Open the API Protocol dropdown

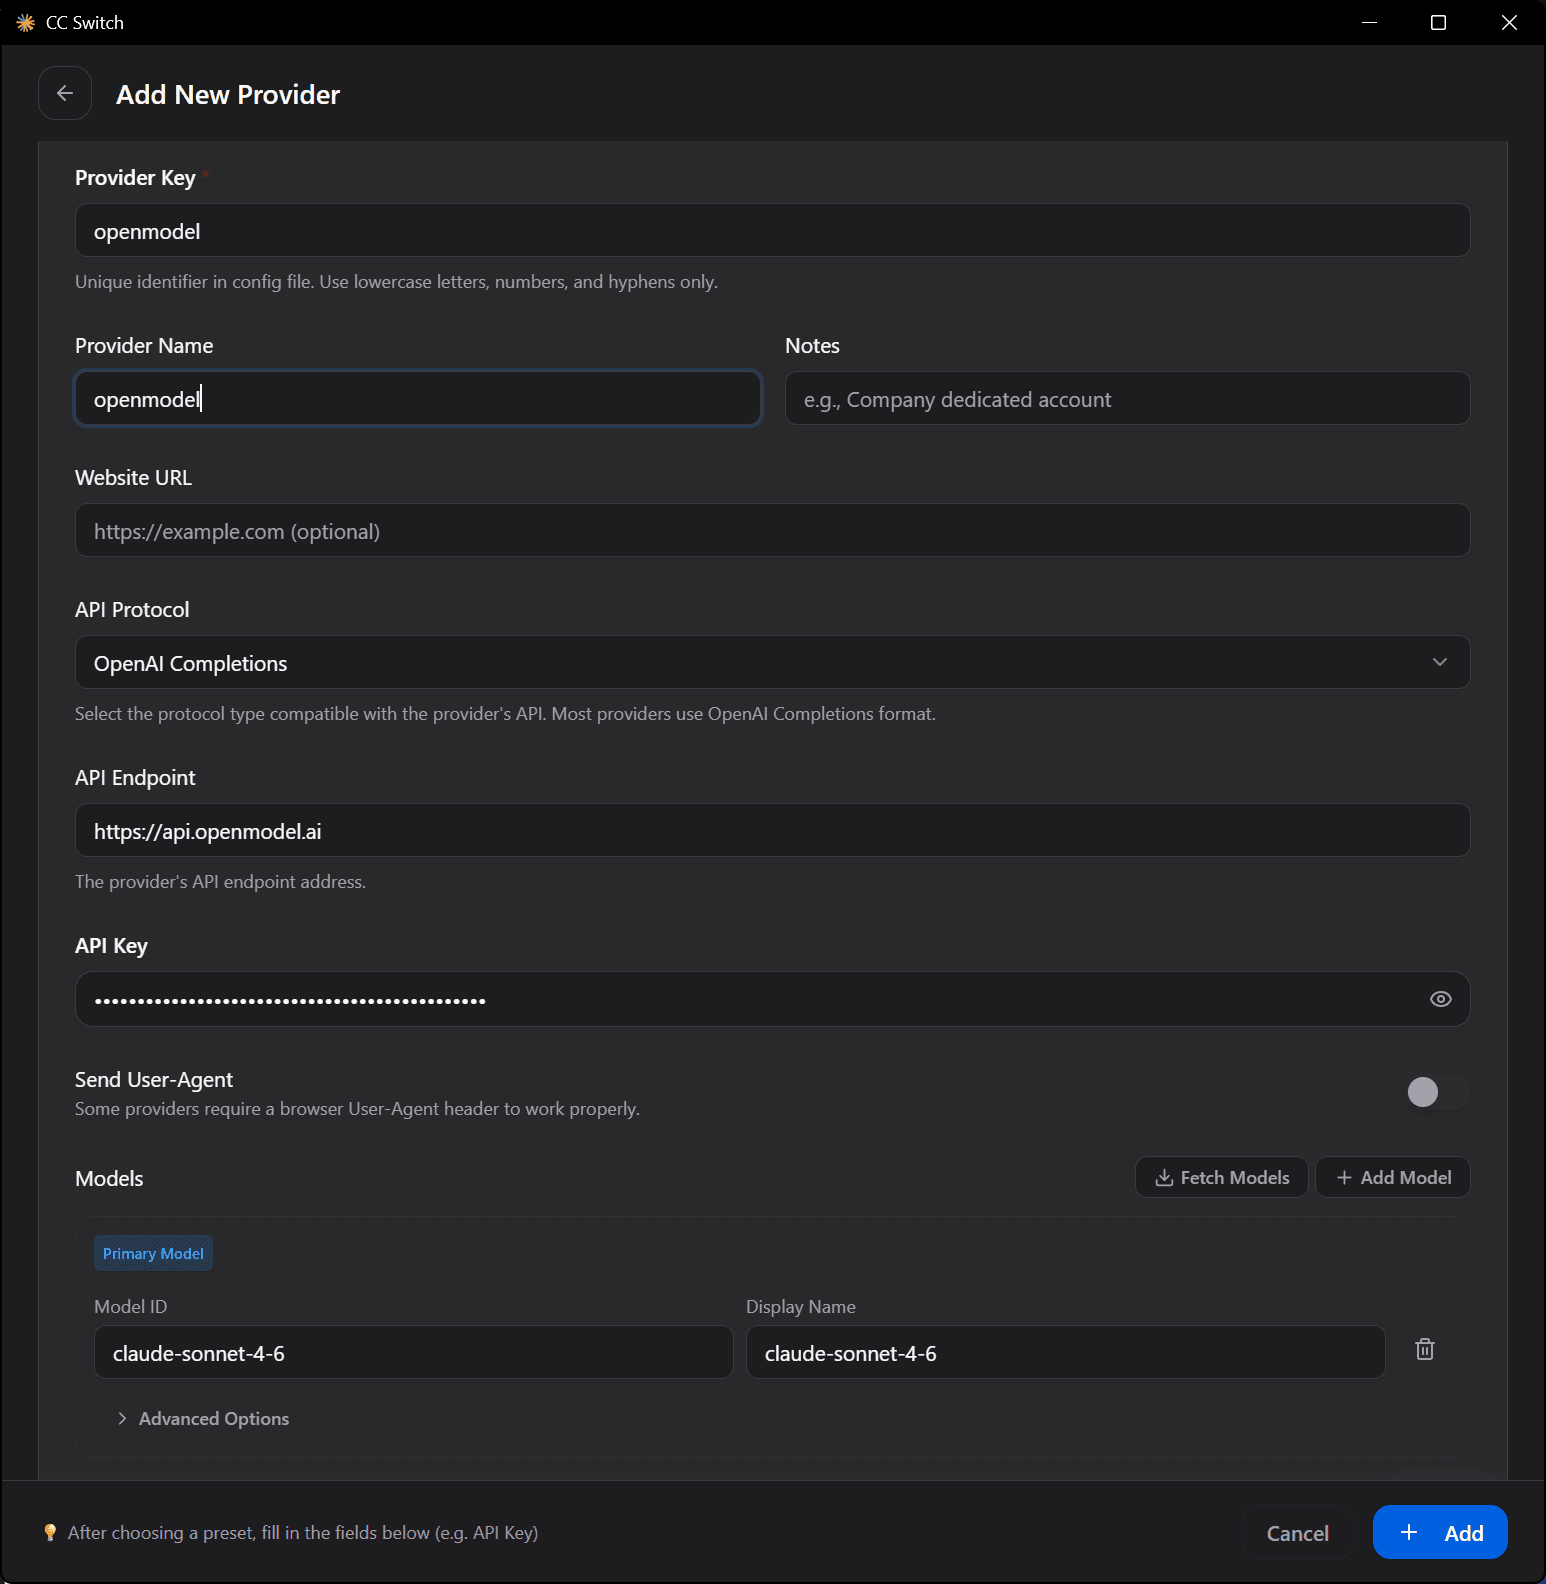tap(772, 662)
